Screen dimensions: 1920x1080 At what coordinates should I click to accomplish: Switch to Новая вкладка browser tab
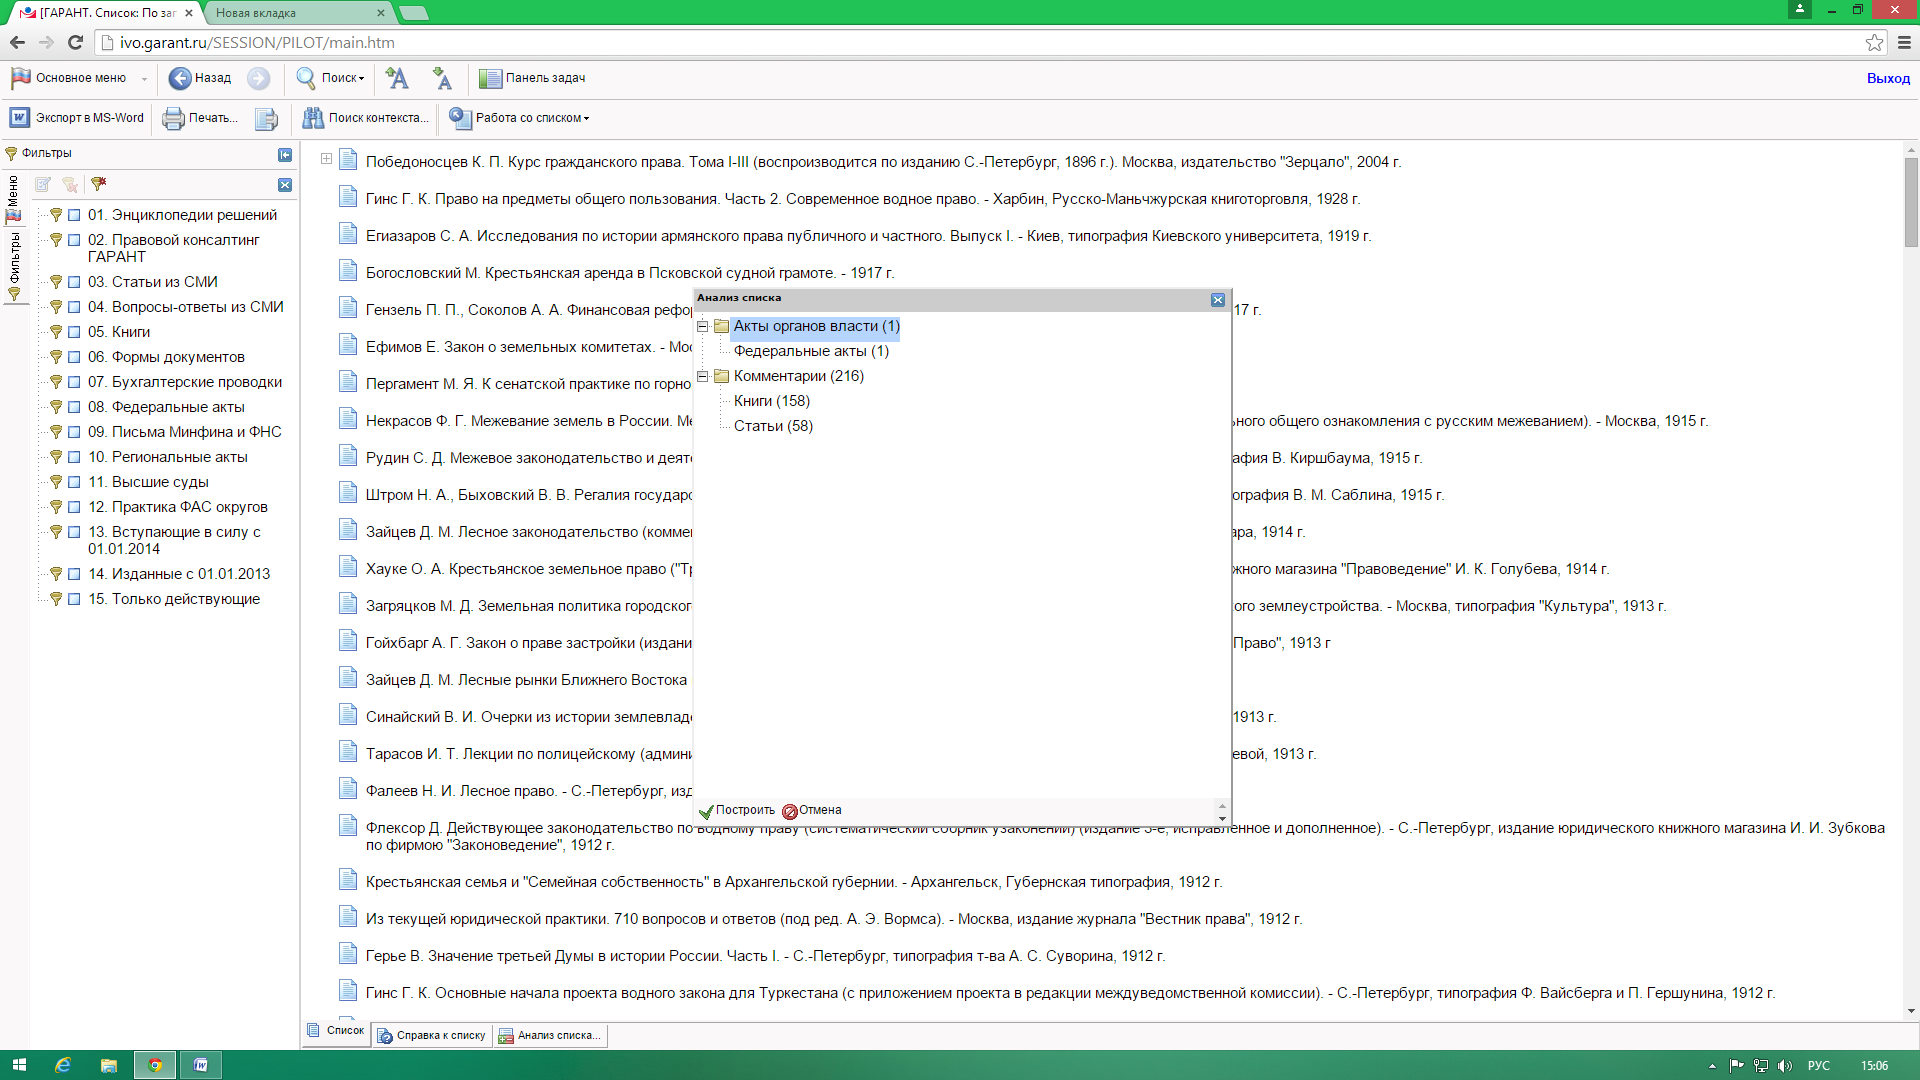[300, 13]
